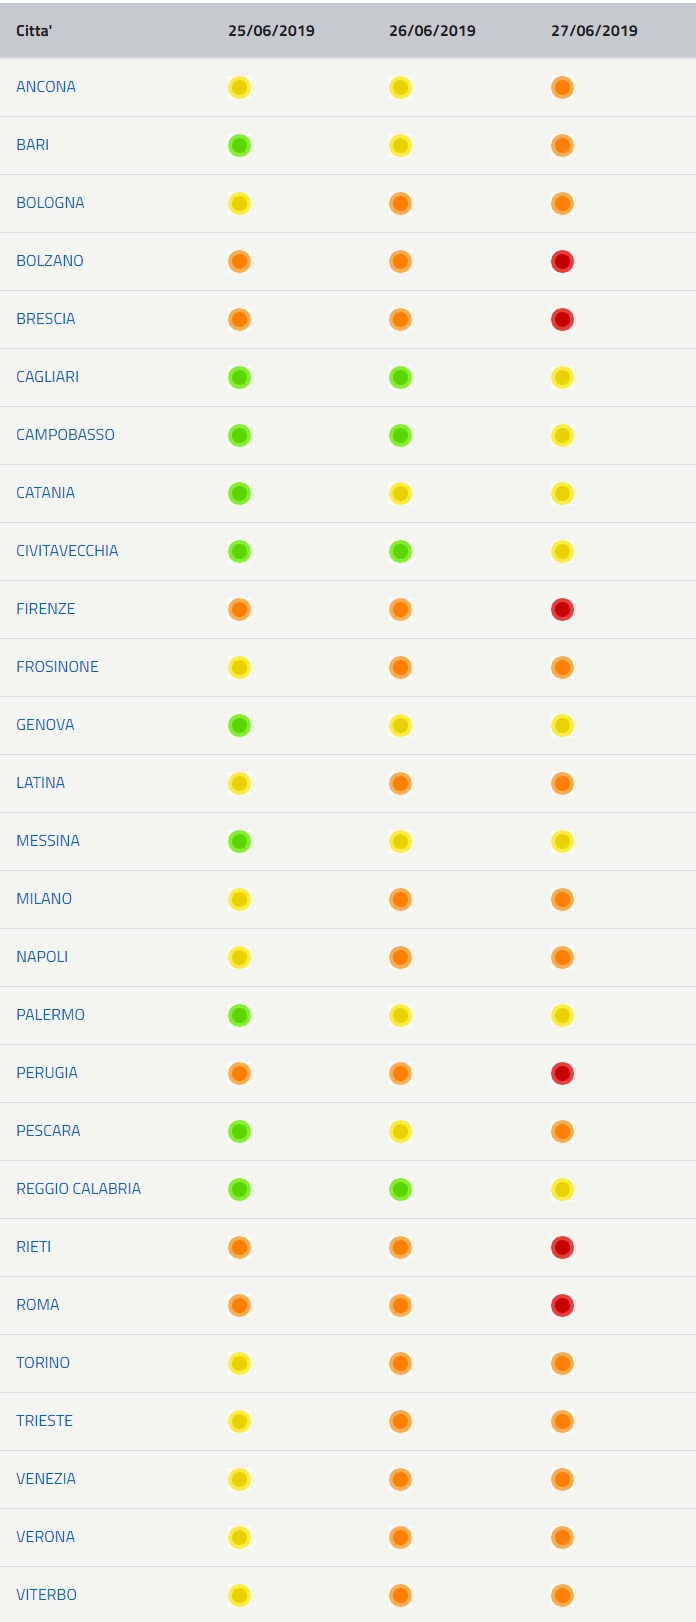This screenshot has width=696, height=1622.
Task: Click Ancona's yellow dot for 26/06/2019
Action: (x=400, y=87)
